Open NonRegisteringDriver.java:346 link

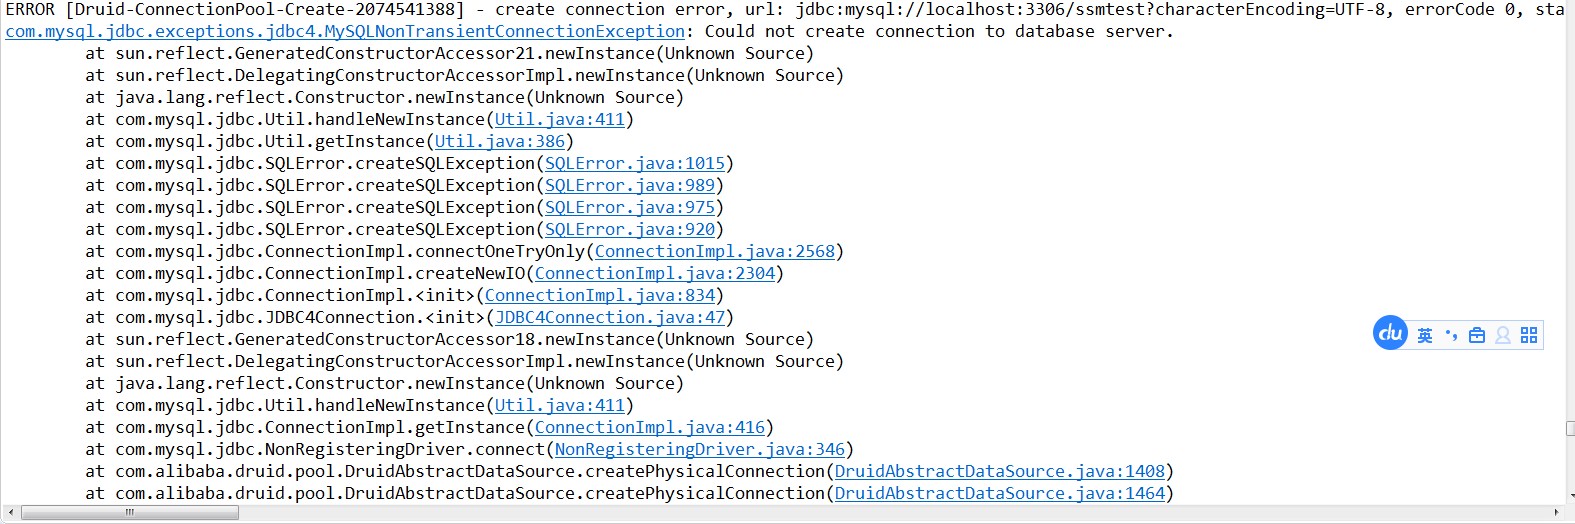[700, 450]
